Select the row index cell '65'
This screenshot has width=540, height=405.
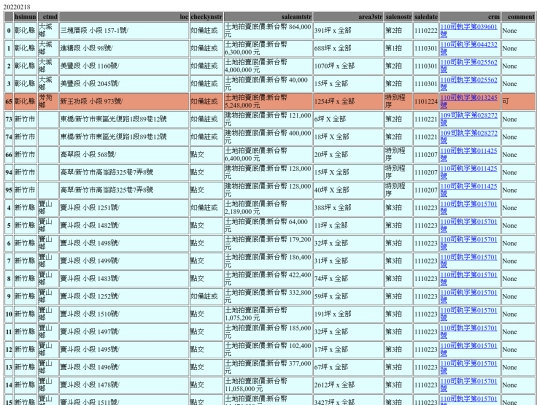pos(9,101)
